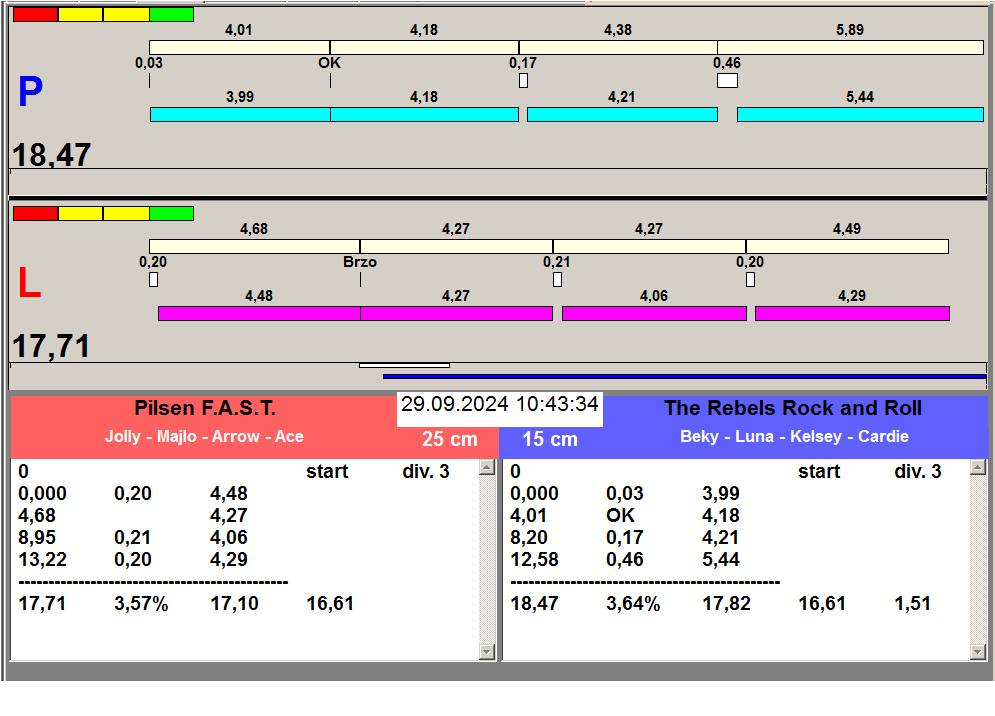
Task: Click the 15 cm jump height label
Action: (x=550, y=439)
